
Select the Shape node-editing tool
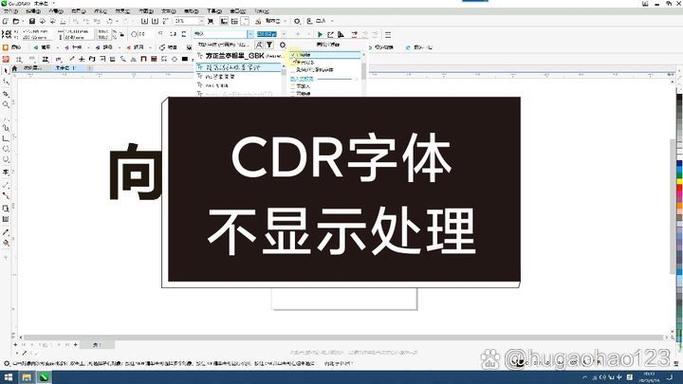[x=6, y=81]
